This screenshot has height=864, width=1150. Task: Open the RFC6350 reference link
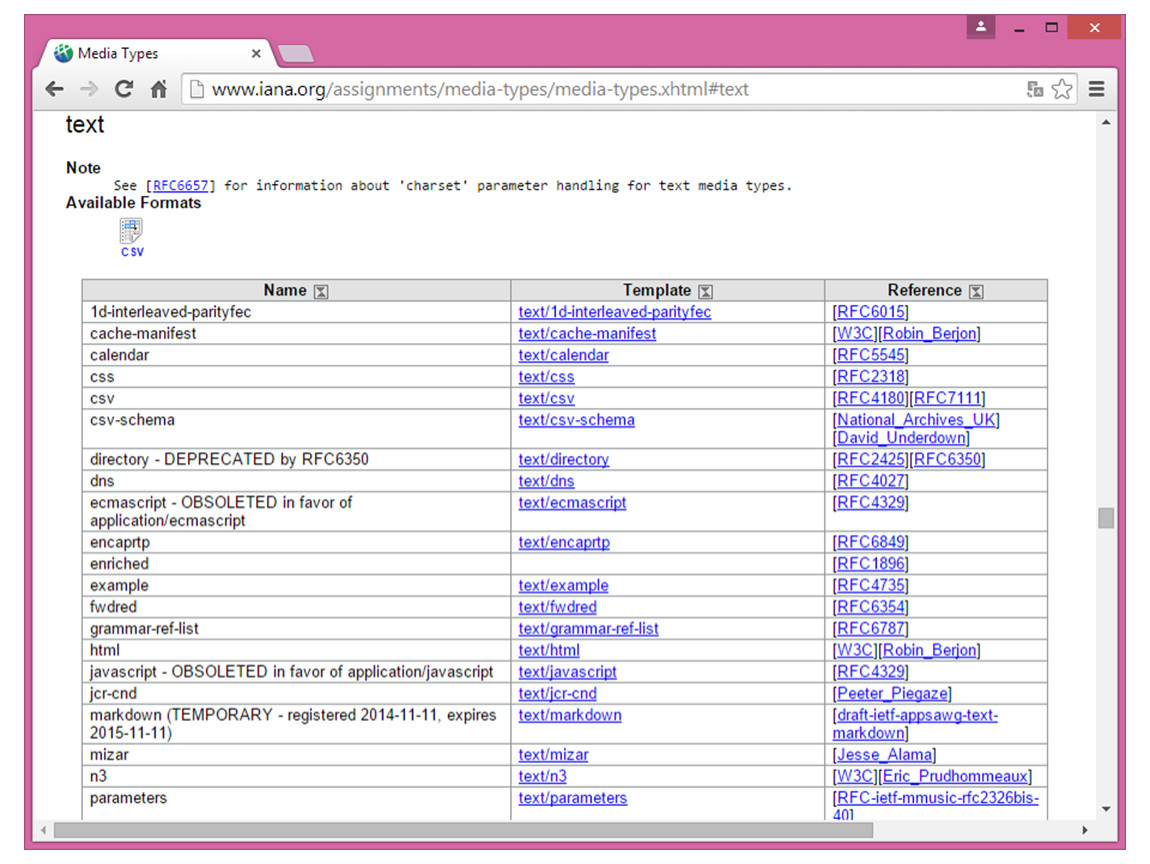[948, 459]
